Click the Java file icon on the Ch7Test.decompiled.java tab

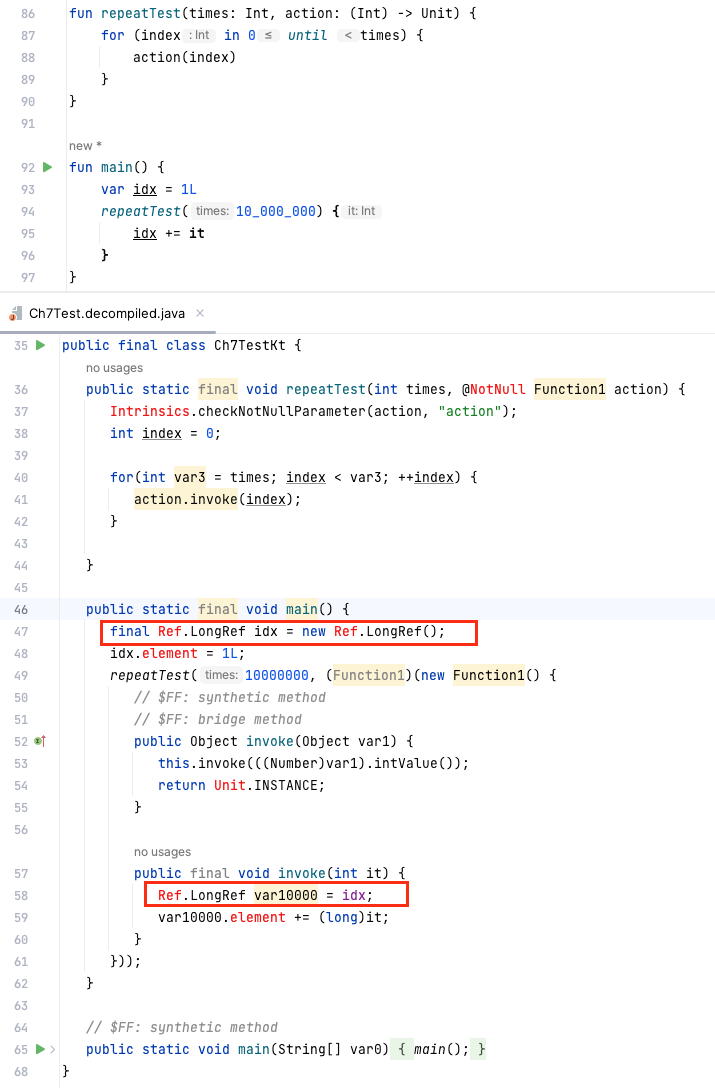click(15, 314)
